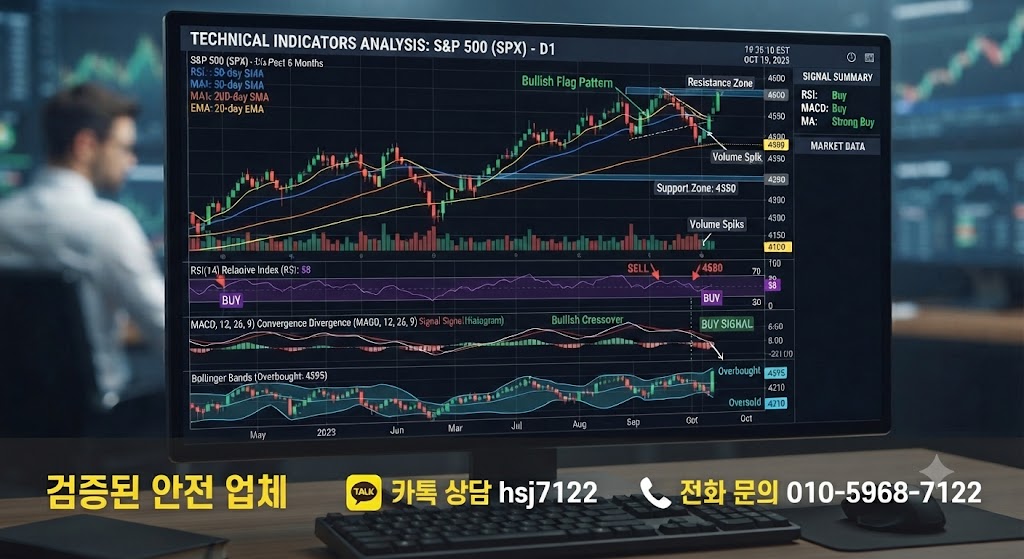Click the 전화 문의 label
This screenshot has width=1024, height=559.
coord(729,492)
